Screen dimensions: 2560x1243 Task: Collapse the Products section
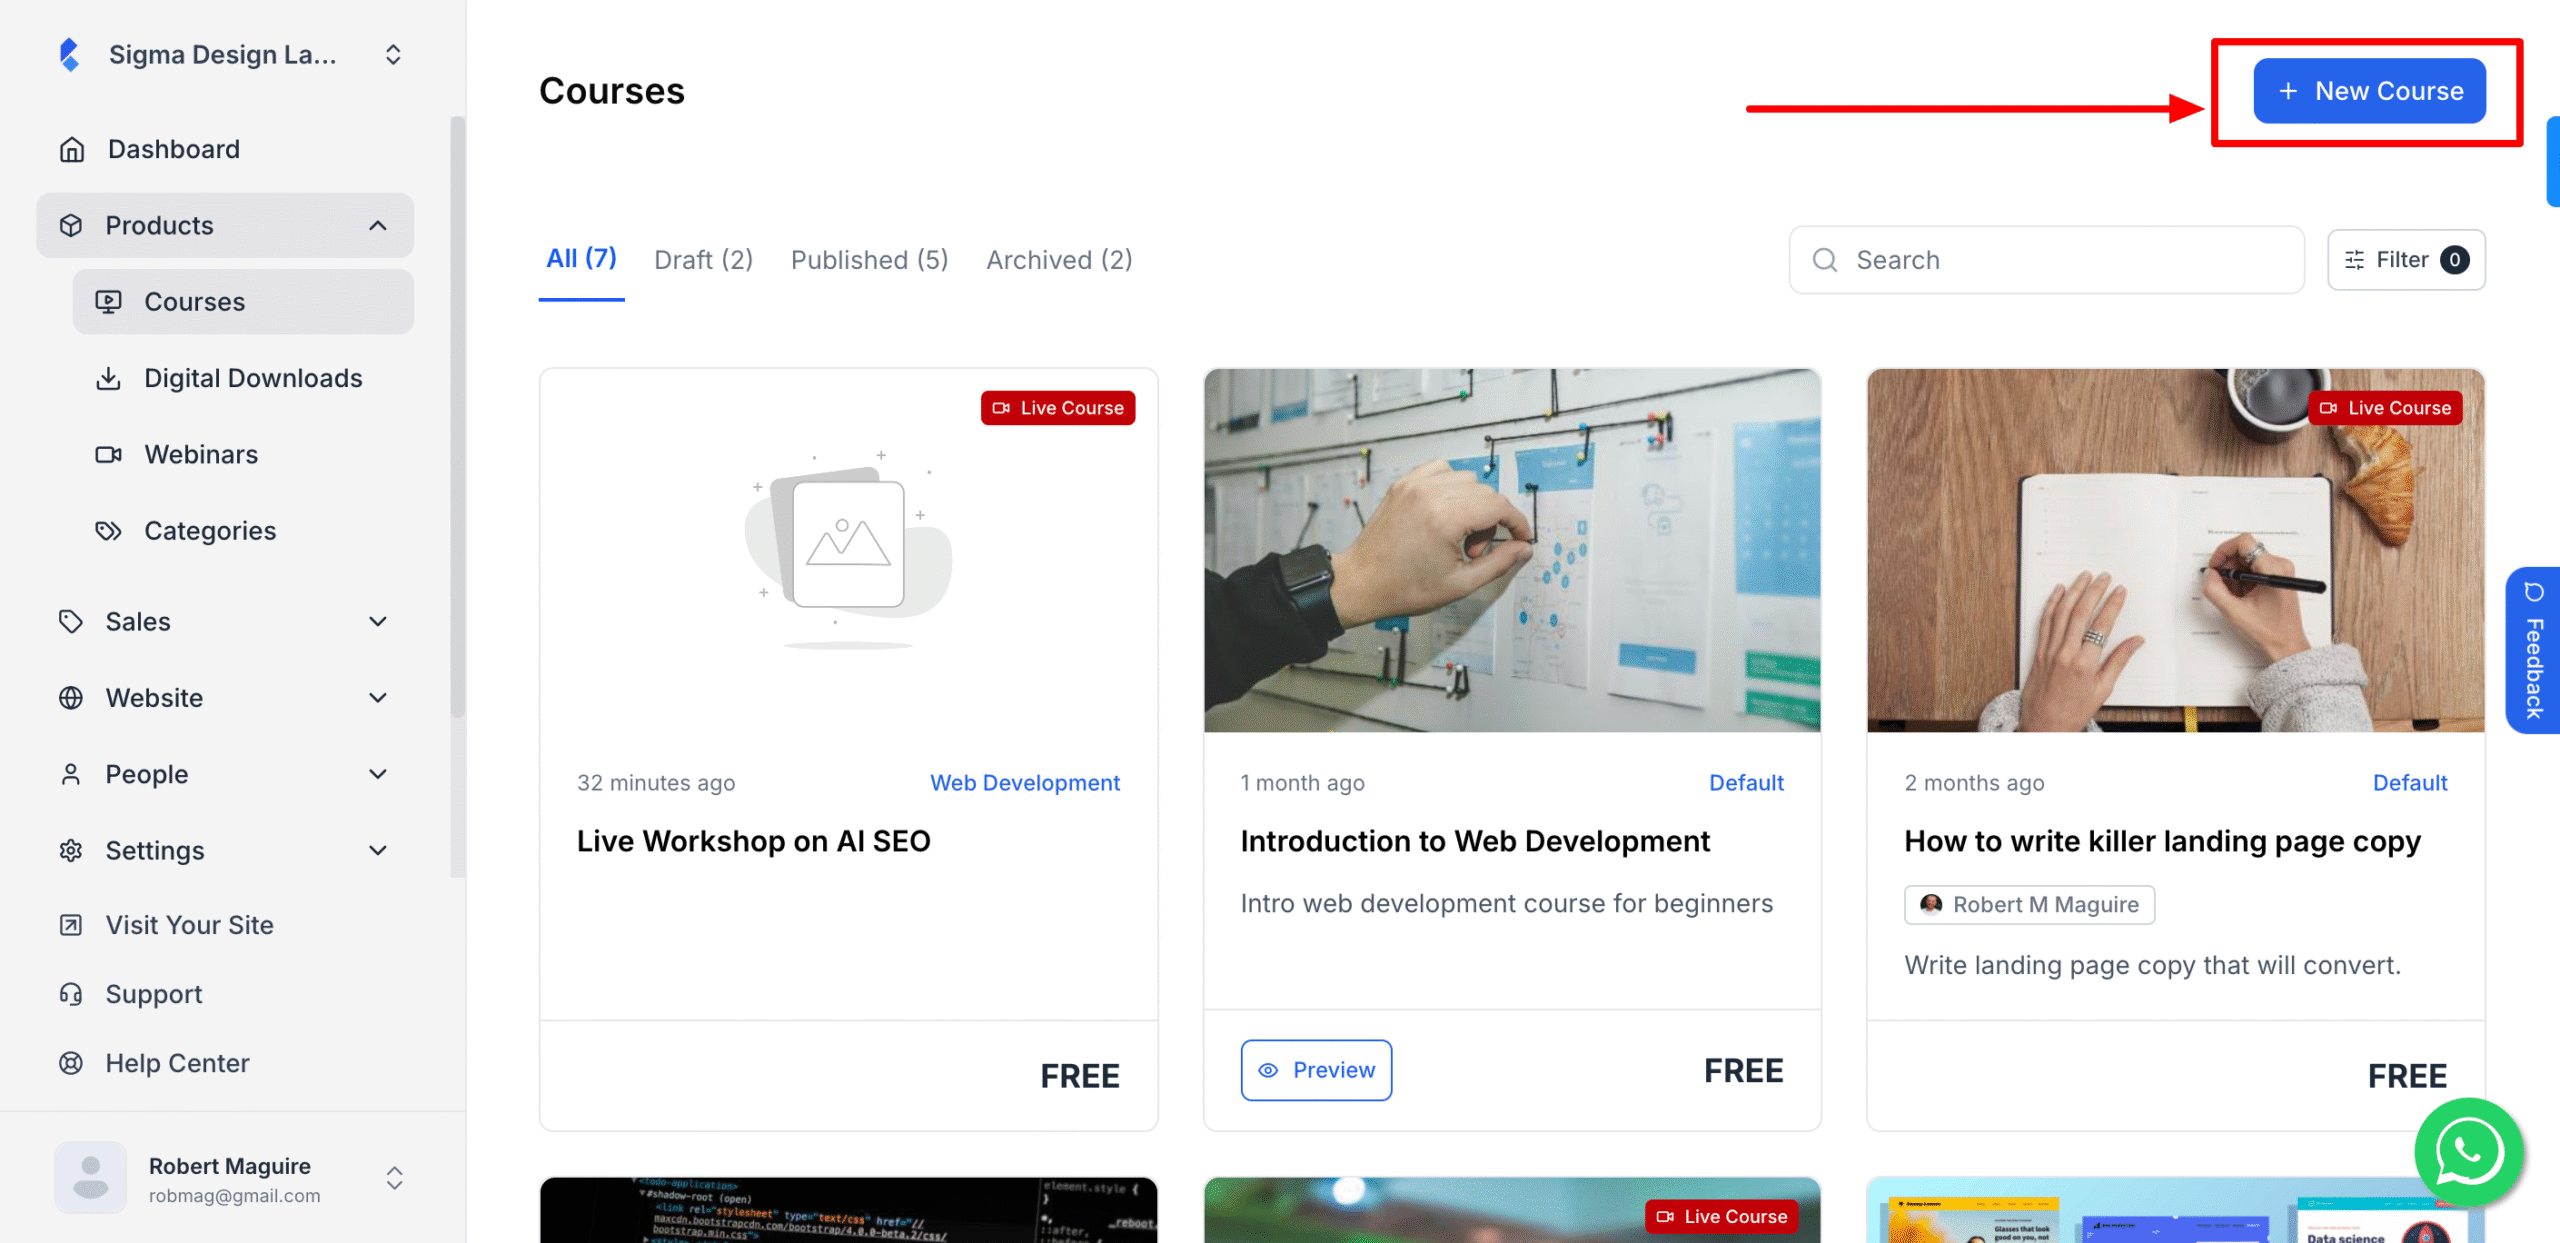pos(378,225)
